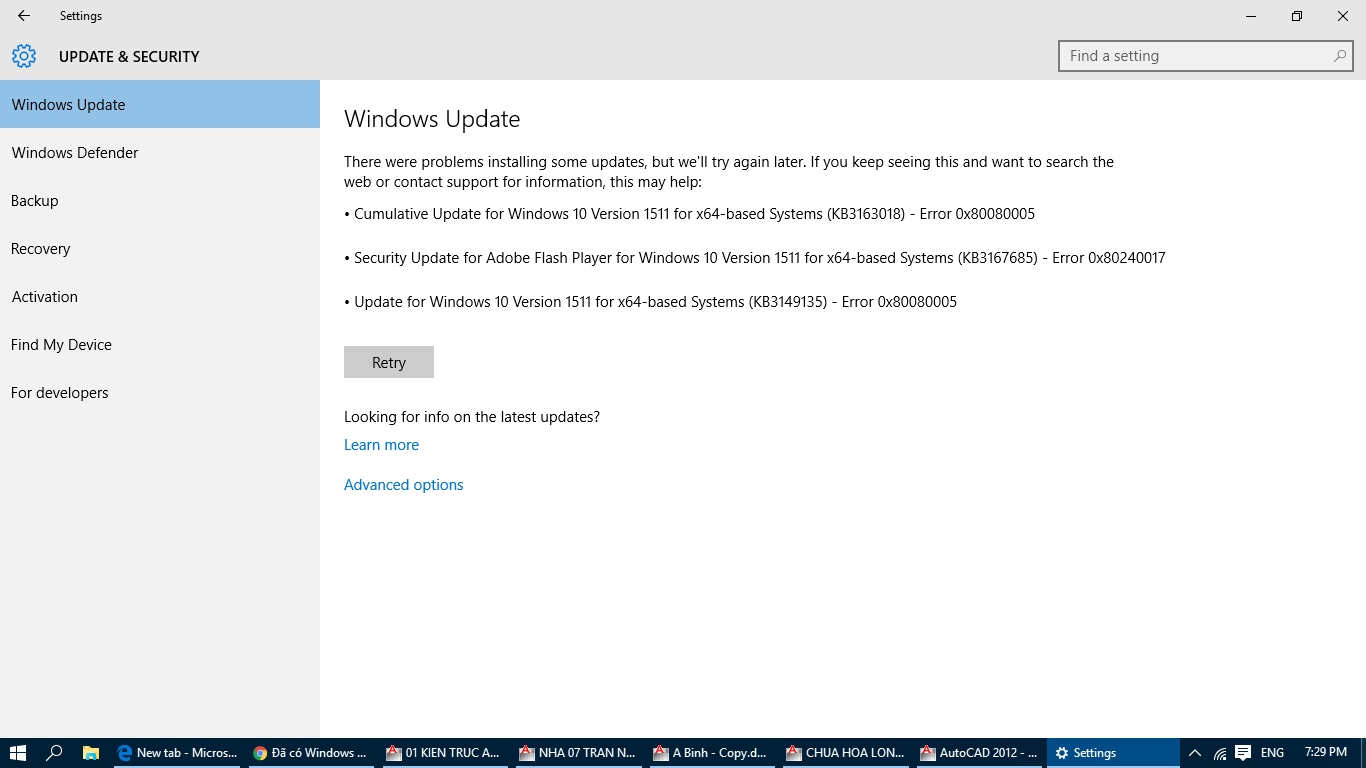This screenshot has width=1366, height=768.
Task: Go back using the Settings back arrow
Action: coord(24,16)
